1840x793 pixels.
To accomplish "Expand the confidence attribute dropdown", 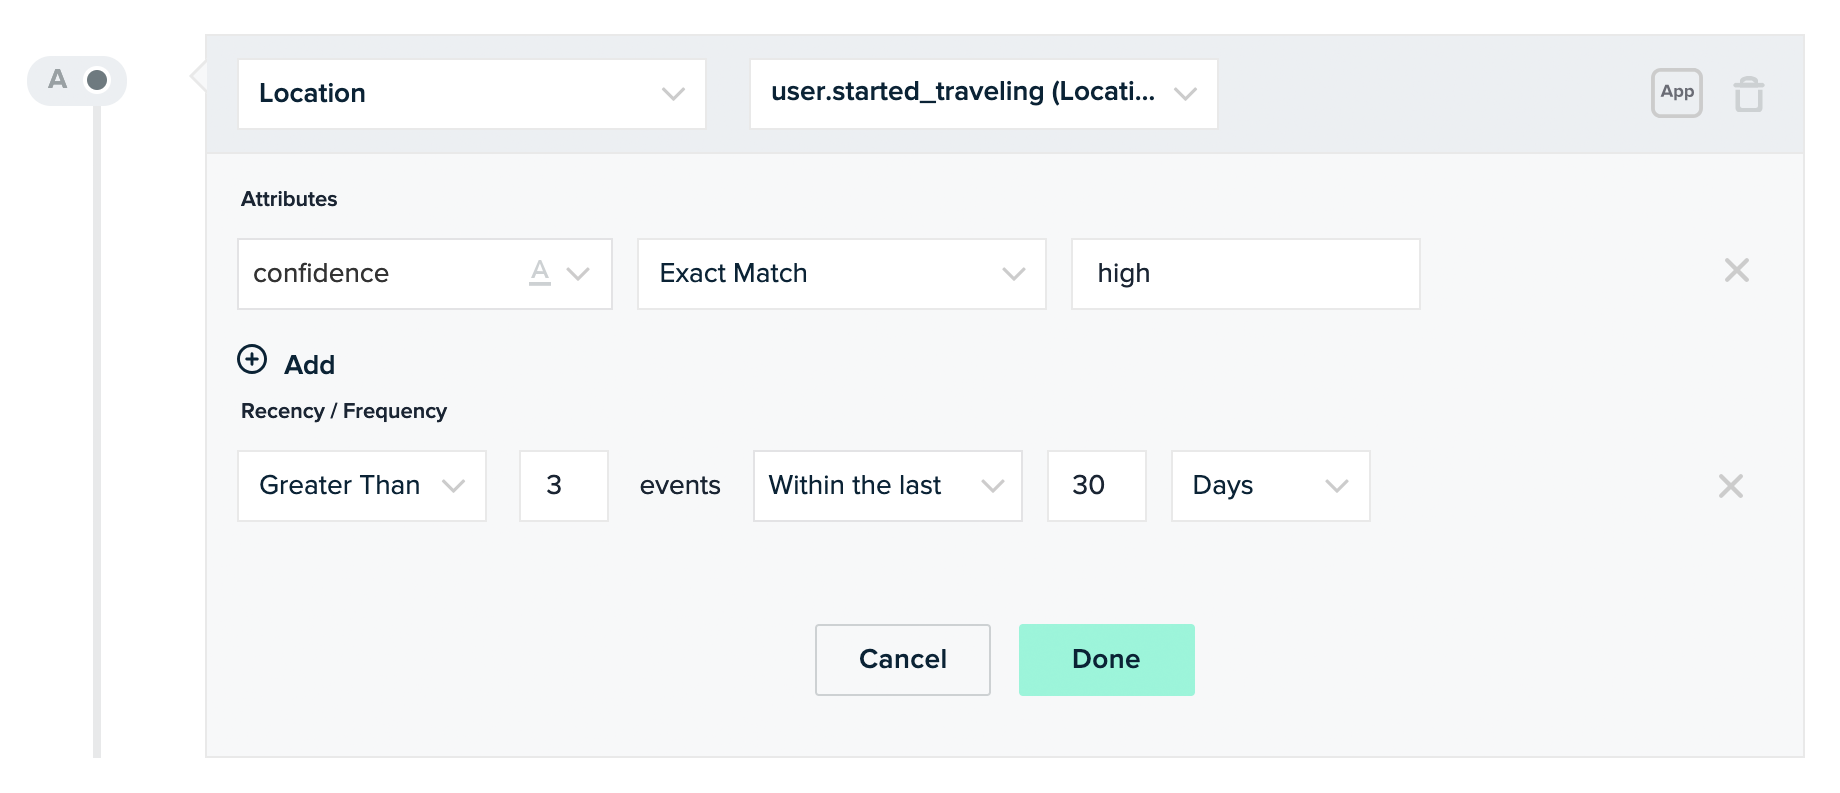I will [x=578, y=274].
